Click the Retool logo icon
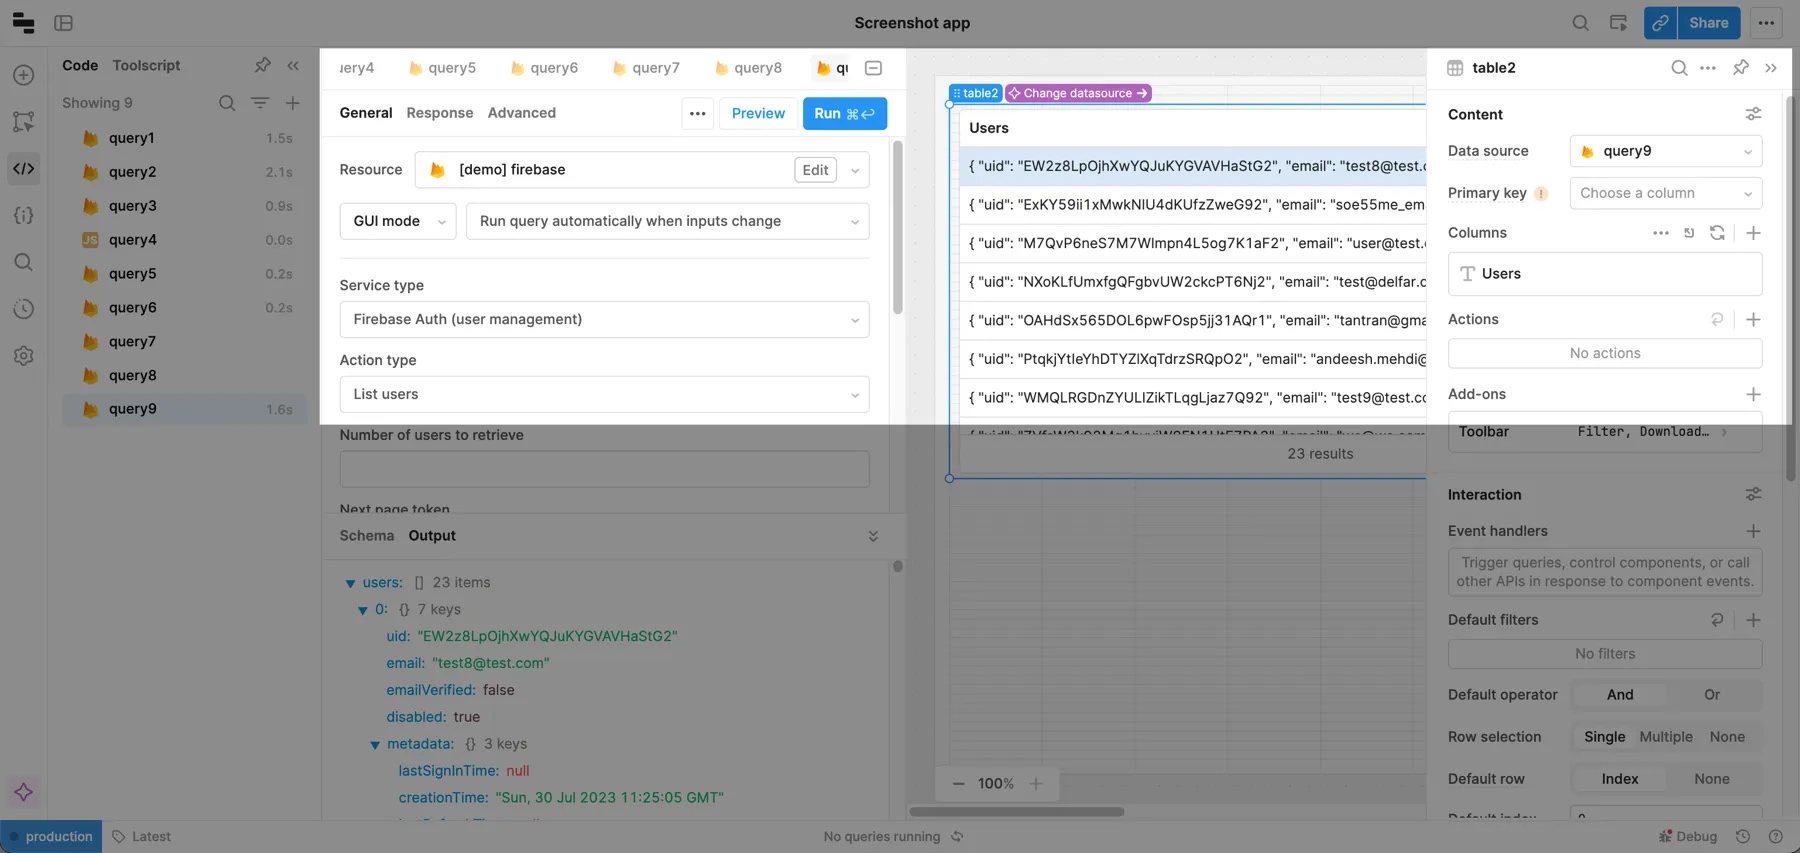1800x853 pixels. coord(23,22)
